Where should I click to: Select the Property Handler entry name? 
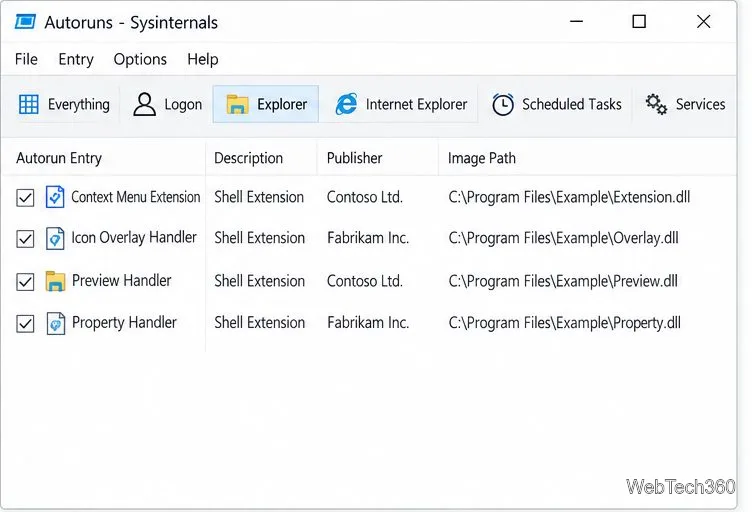124,323
